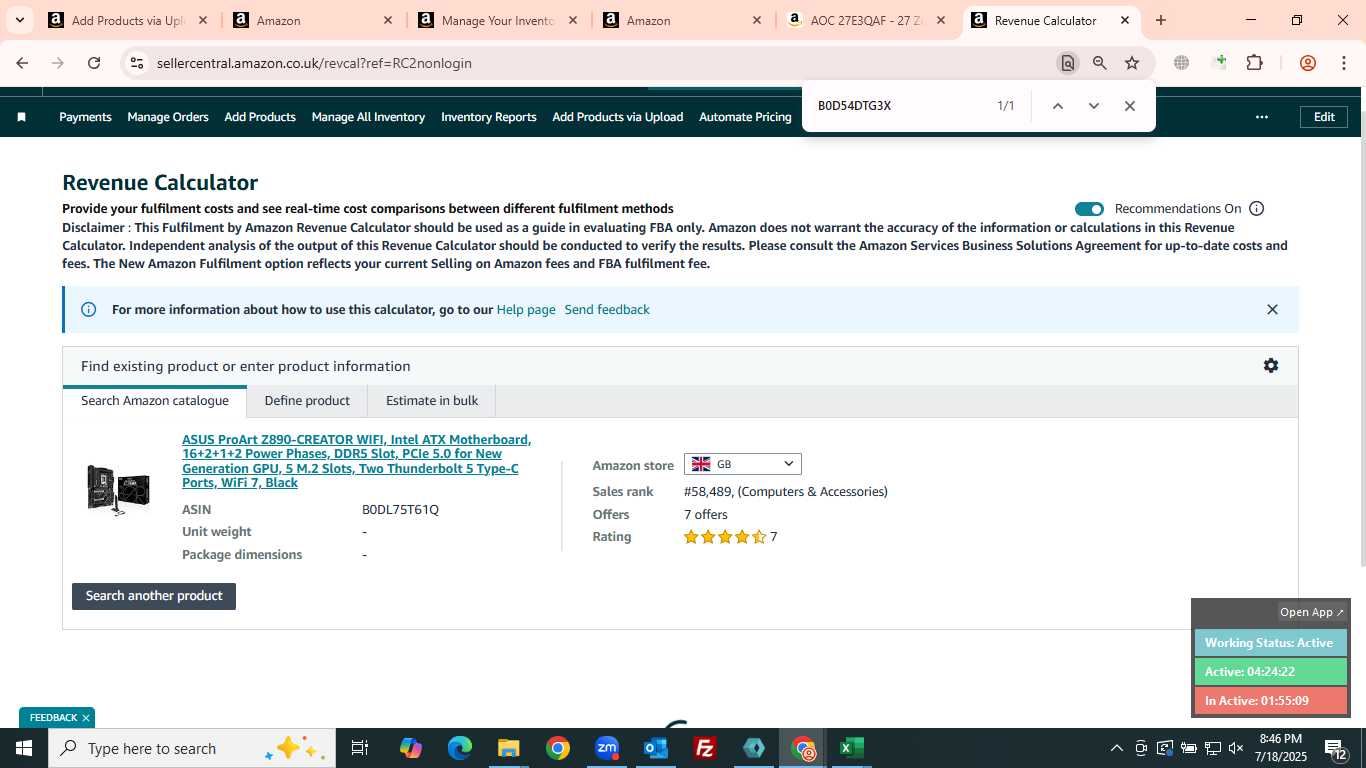The width and height of the screenshot is (1366, 768).
Task: Open the Payments menu item
Action: pyautogui.click(x=85, y=117)
